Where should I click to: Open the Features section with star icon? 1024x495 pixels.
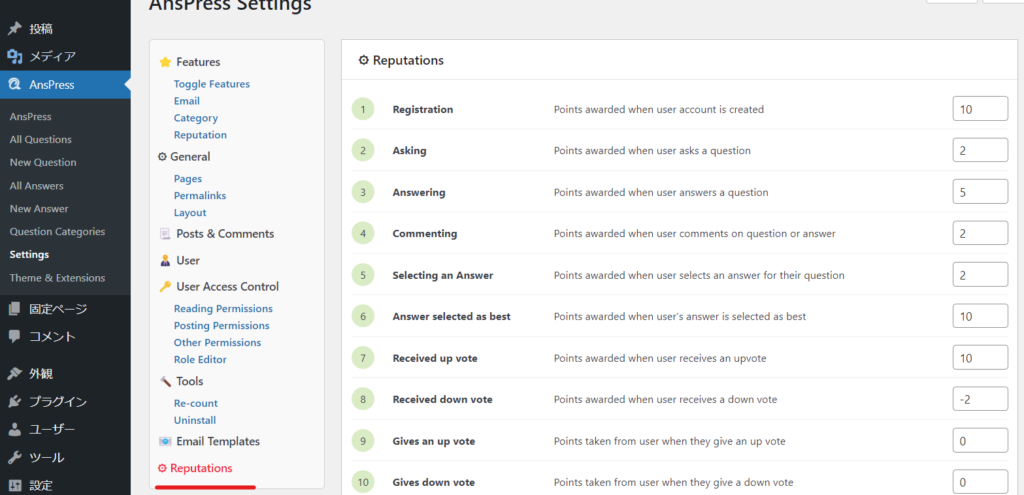point(197,62)
